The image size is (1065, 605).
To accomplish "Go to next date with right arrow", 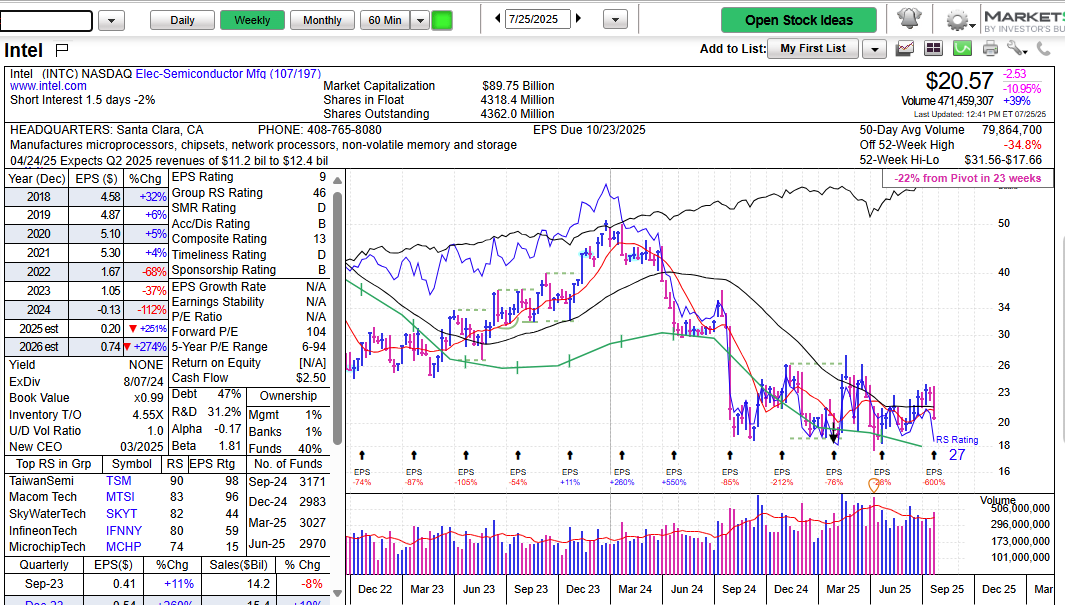I will point(579,19).
